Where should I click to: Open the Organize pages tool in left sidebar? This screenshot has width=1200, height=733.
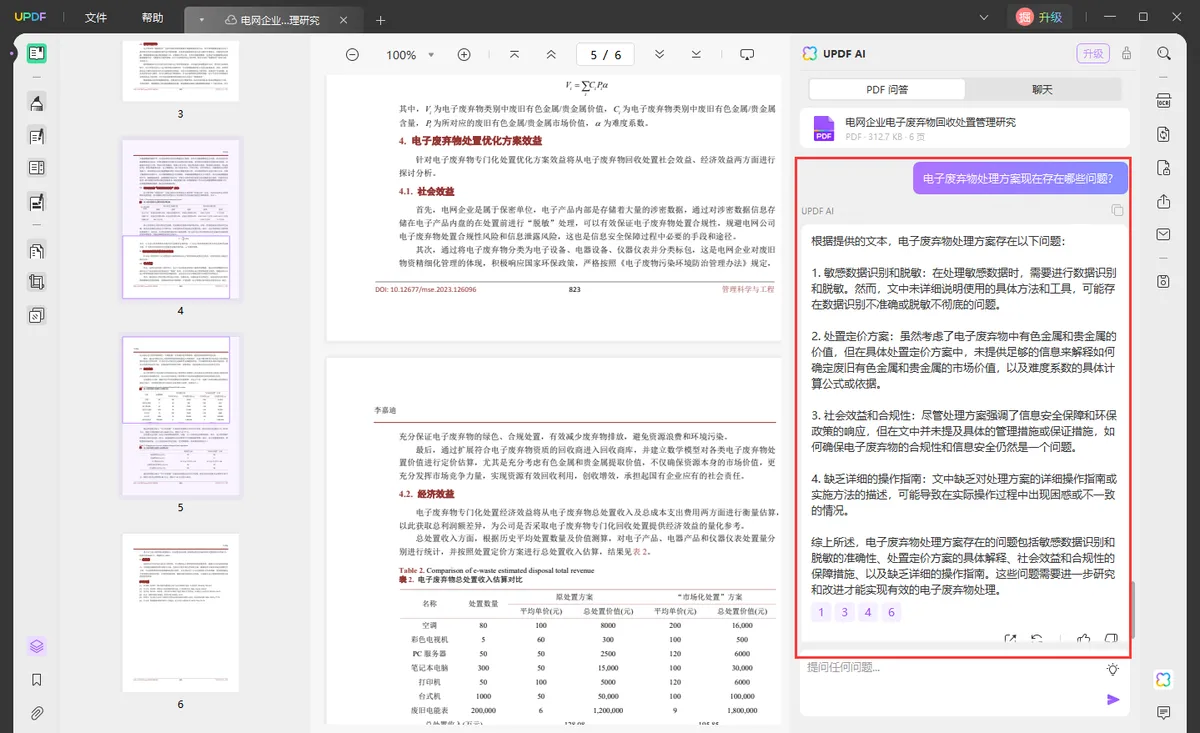[x=37, y=250]
